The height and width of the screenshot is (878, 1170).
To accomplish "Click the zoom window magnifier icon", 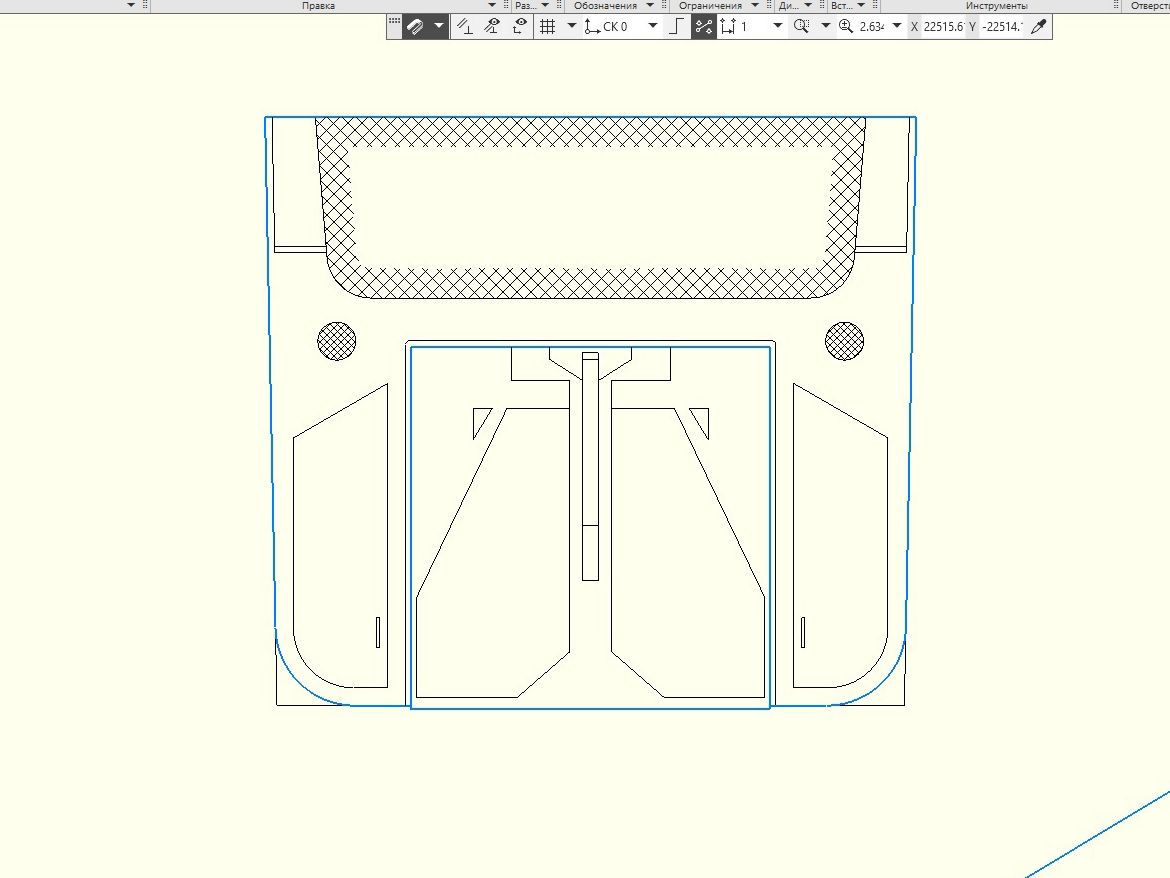I will (x=800, y=27).
